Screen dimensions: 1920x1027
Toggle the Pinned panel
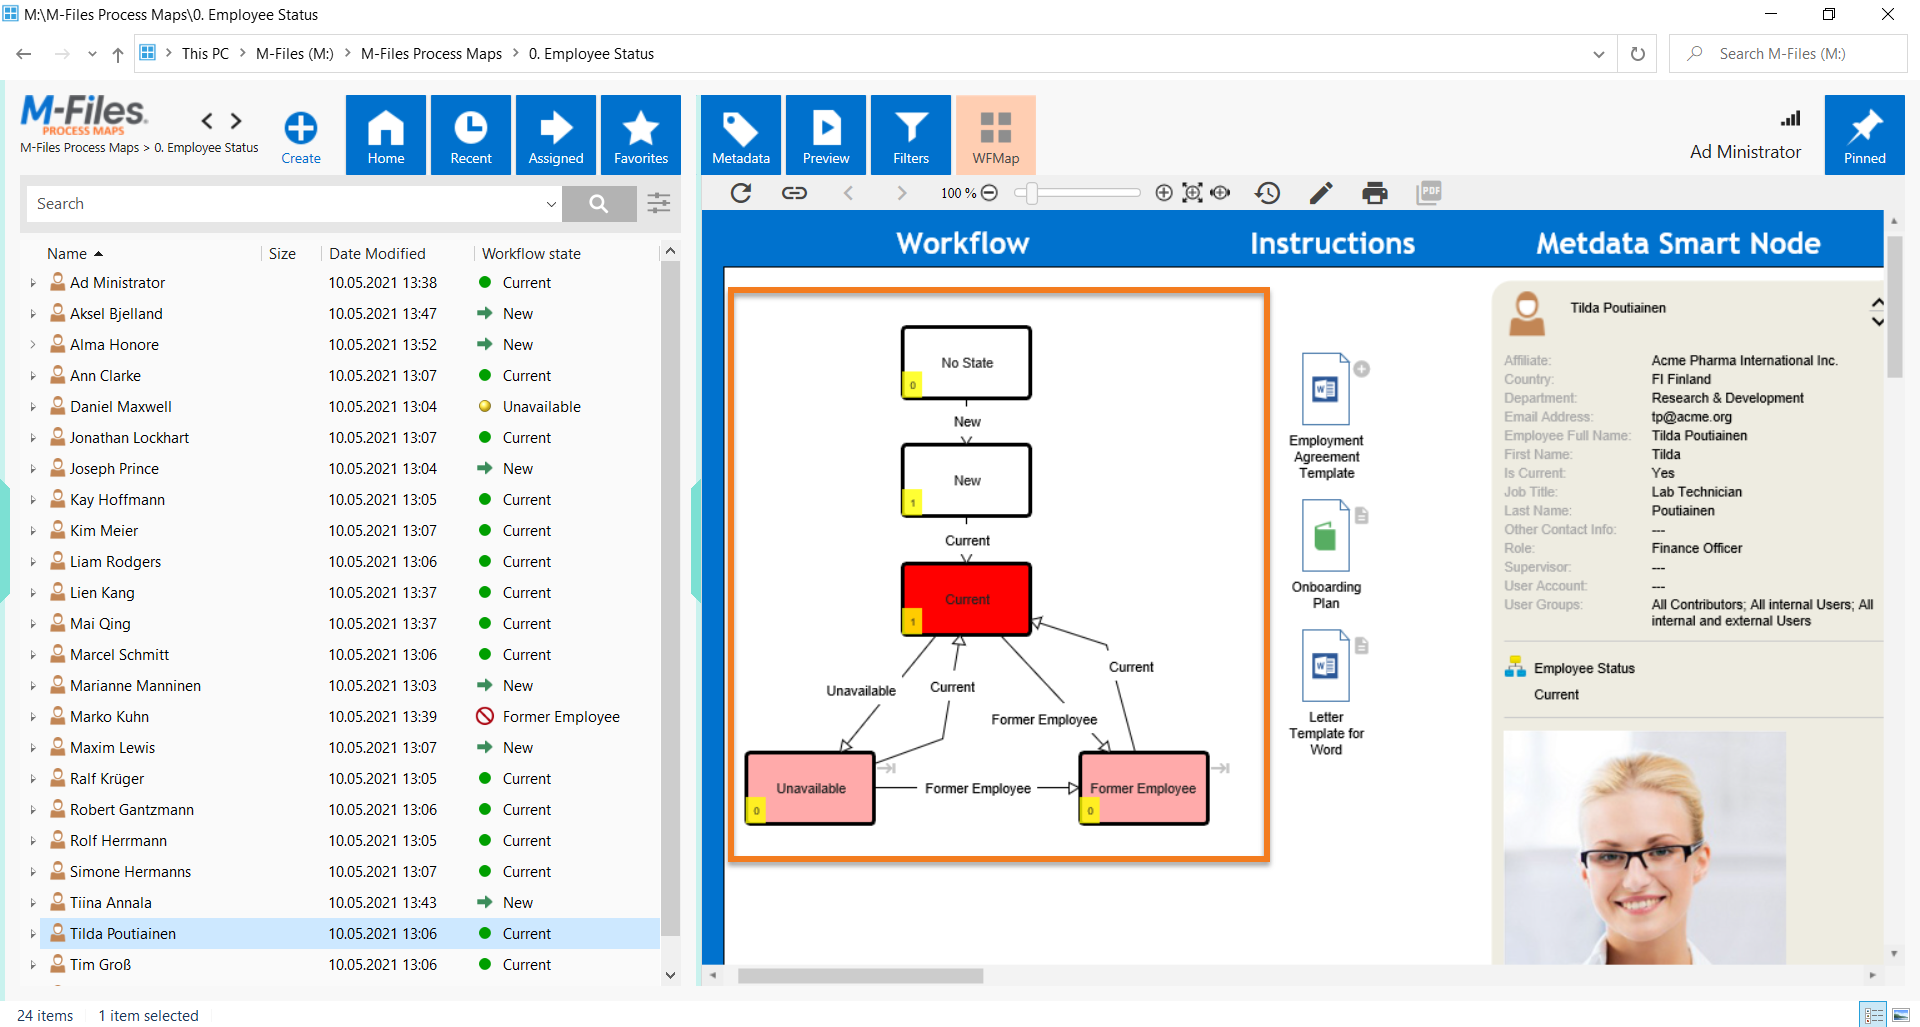click(x=1864, y=135)
